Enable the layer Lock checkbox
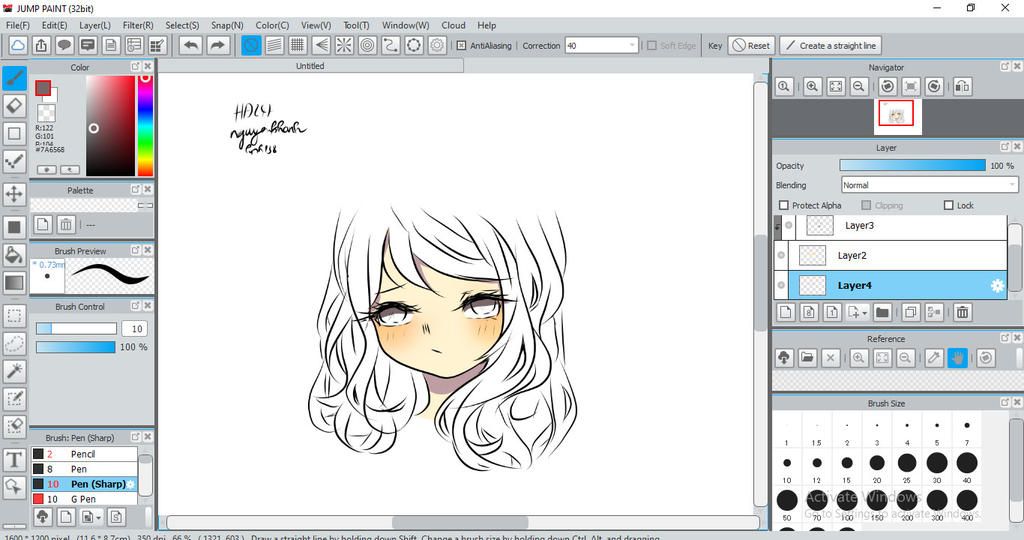1024x540 pixels. (948, 205)
